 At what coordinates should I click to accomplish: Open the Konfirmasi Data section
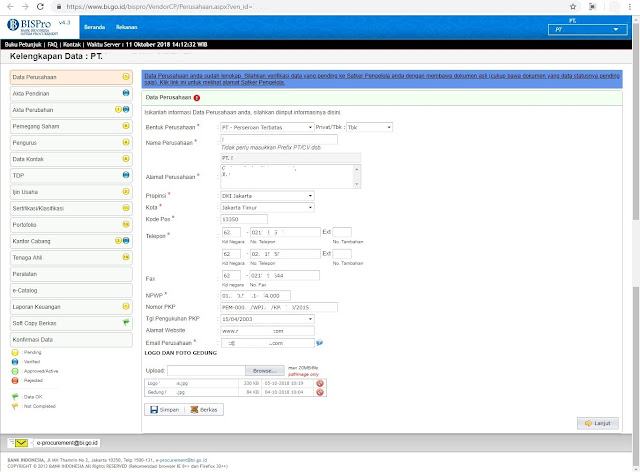click(x=71, y=339)
